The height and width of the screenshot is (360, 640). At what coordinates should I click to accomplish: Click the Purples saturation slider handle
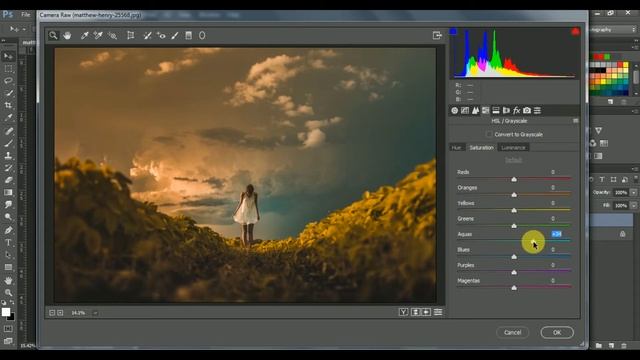coord(514,272)
